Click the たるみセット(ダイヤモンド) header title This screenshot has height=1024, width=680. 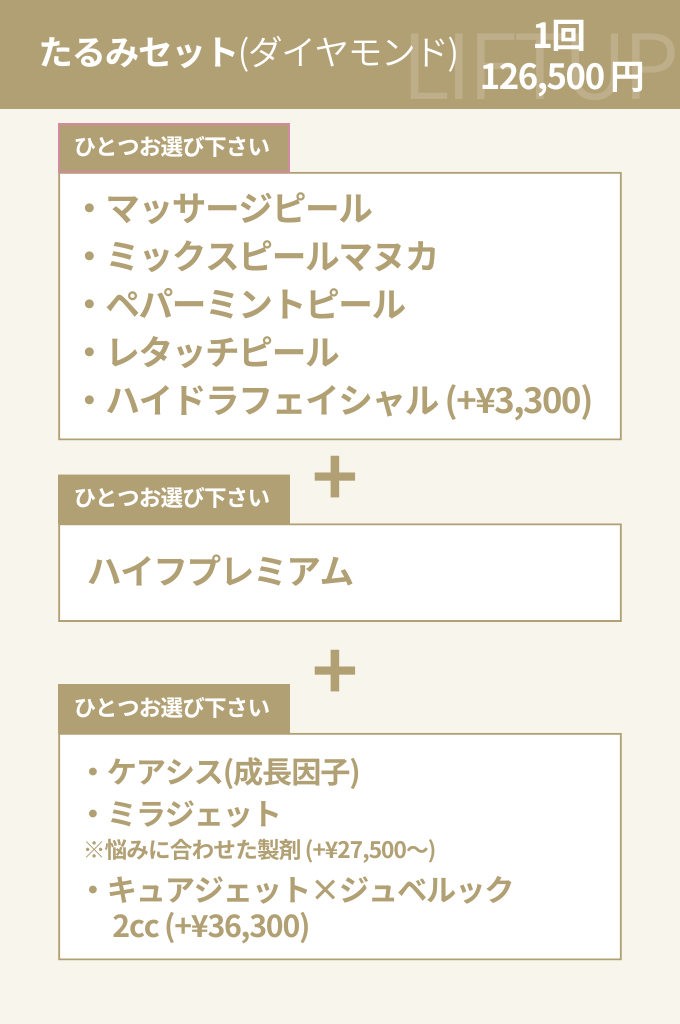pyautogui.click(x=248, y=53)
